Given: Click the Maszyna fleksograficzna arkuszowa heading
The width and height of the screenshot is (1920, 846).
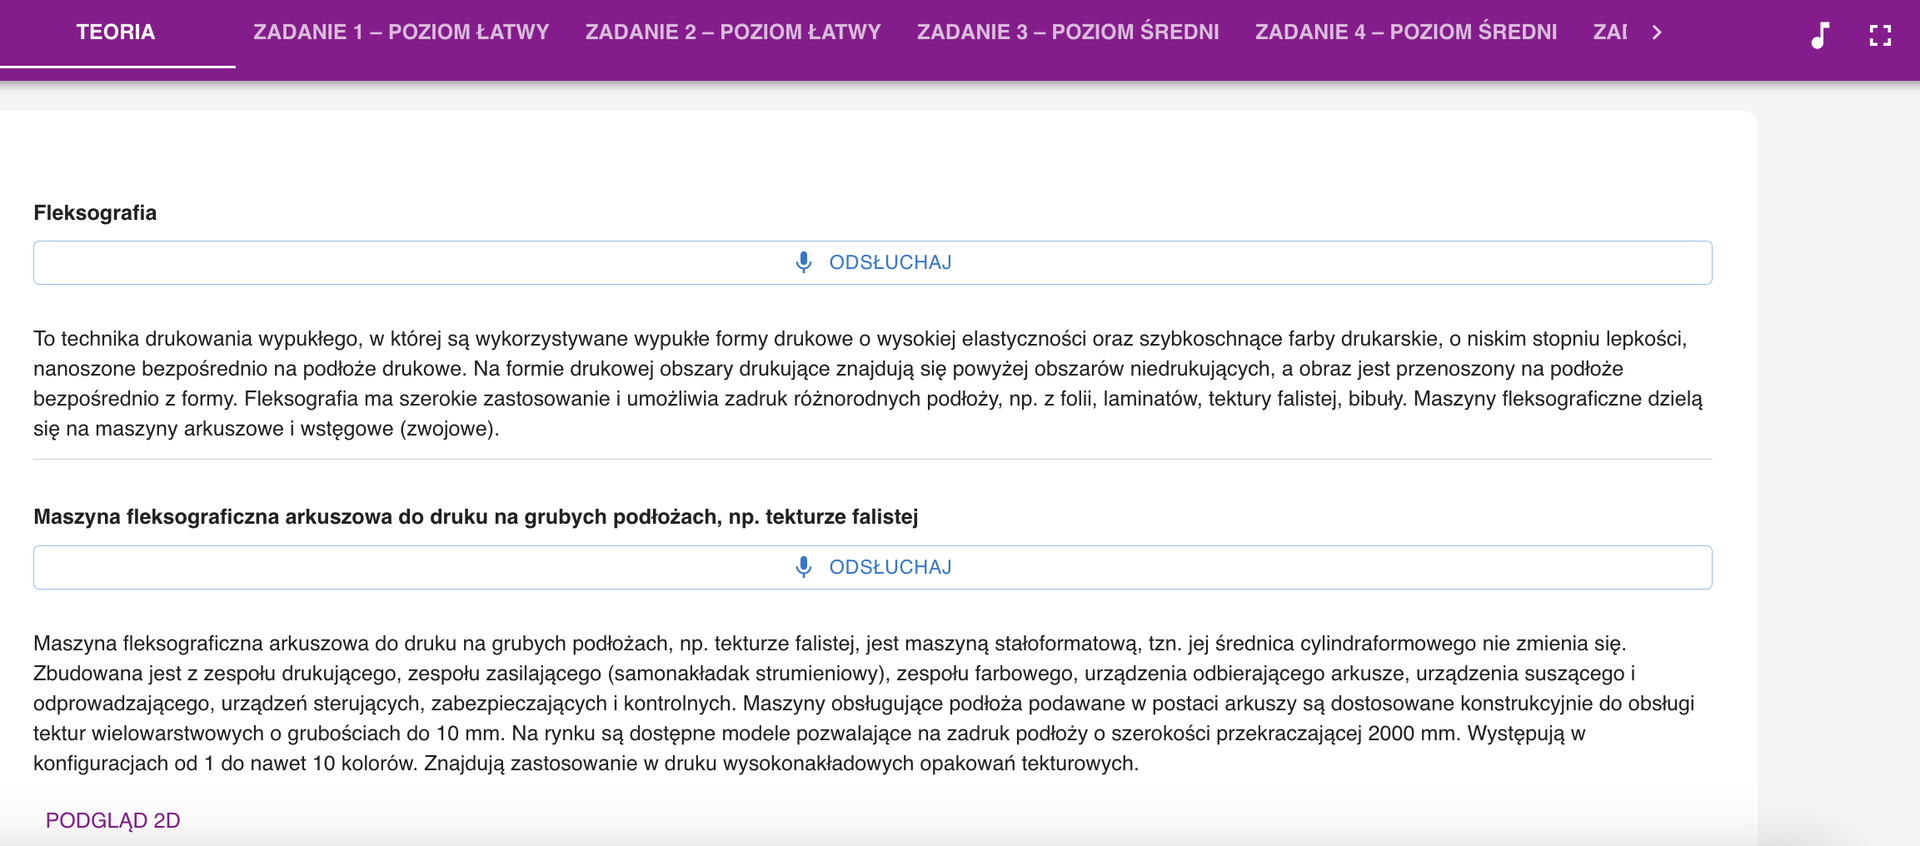Looking at the screenshot, I should tap(475, 517).
